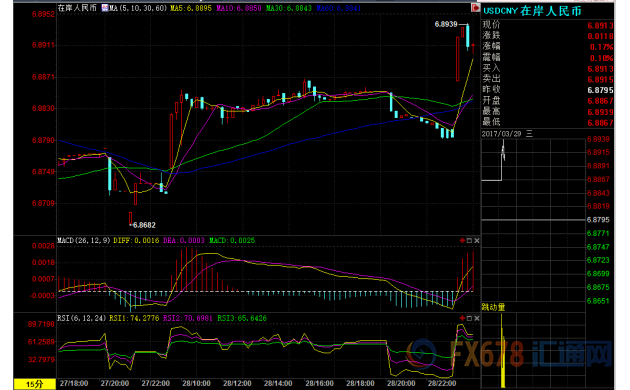The height and width of the screenshot is (390, 630).
Task: Click the 28/22:00 time axis marker
Action: pyautogui.click(x=442, y=383)
